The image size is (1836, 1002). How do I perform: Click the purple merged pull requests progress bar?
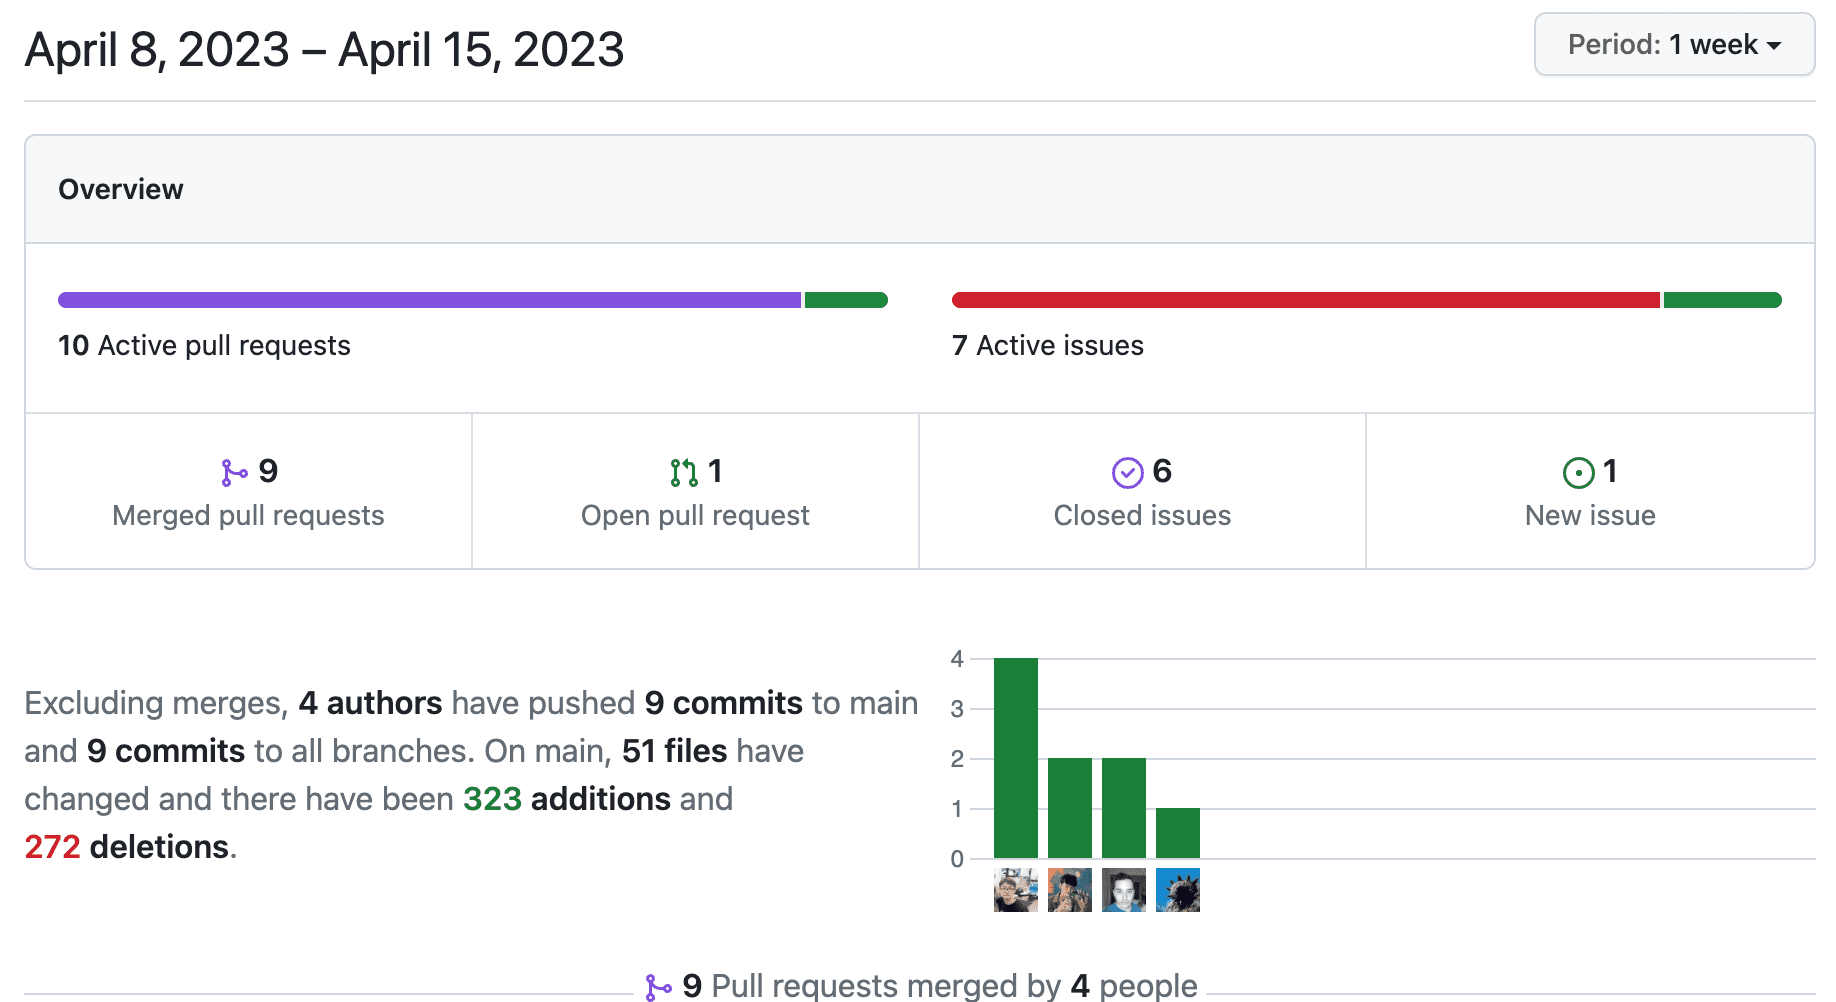(x=429, y=300)
